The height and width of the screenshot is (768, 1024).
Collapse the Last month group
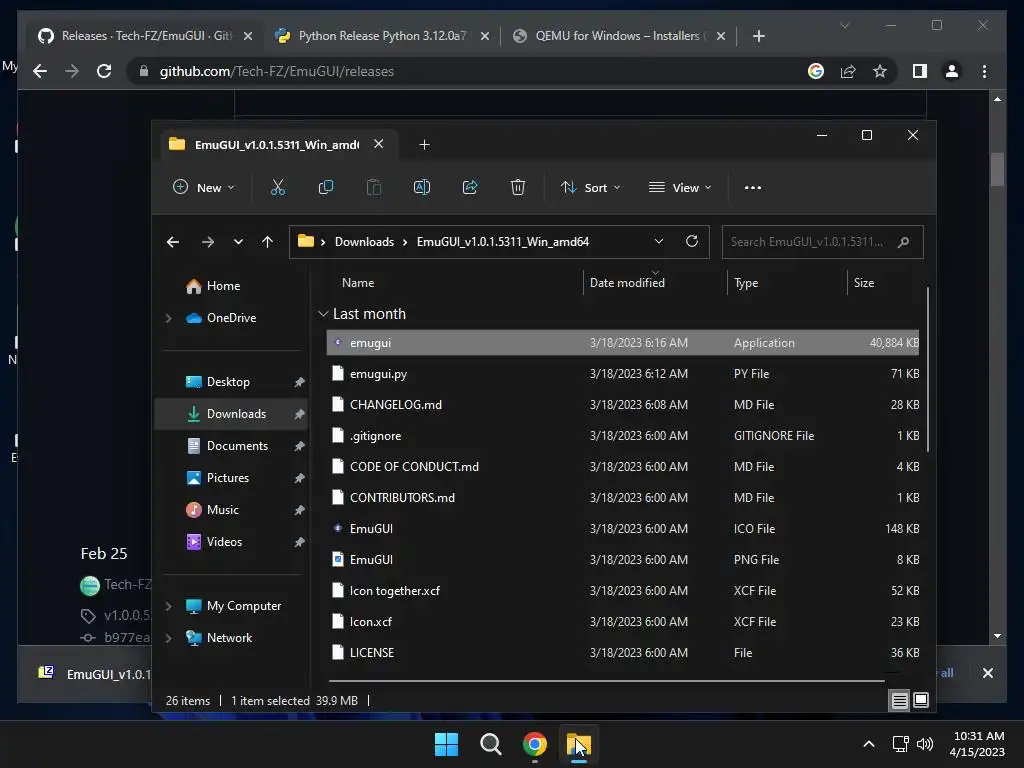coord(323,314)
